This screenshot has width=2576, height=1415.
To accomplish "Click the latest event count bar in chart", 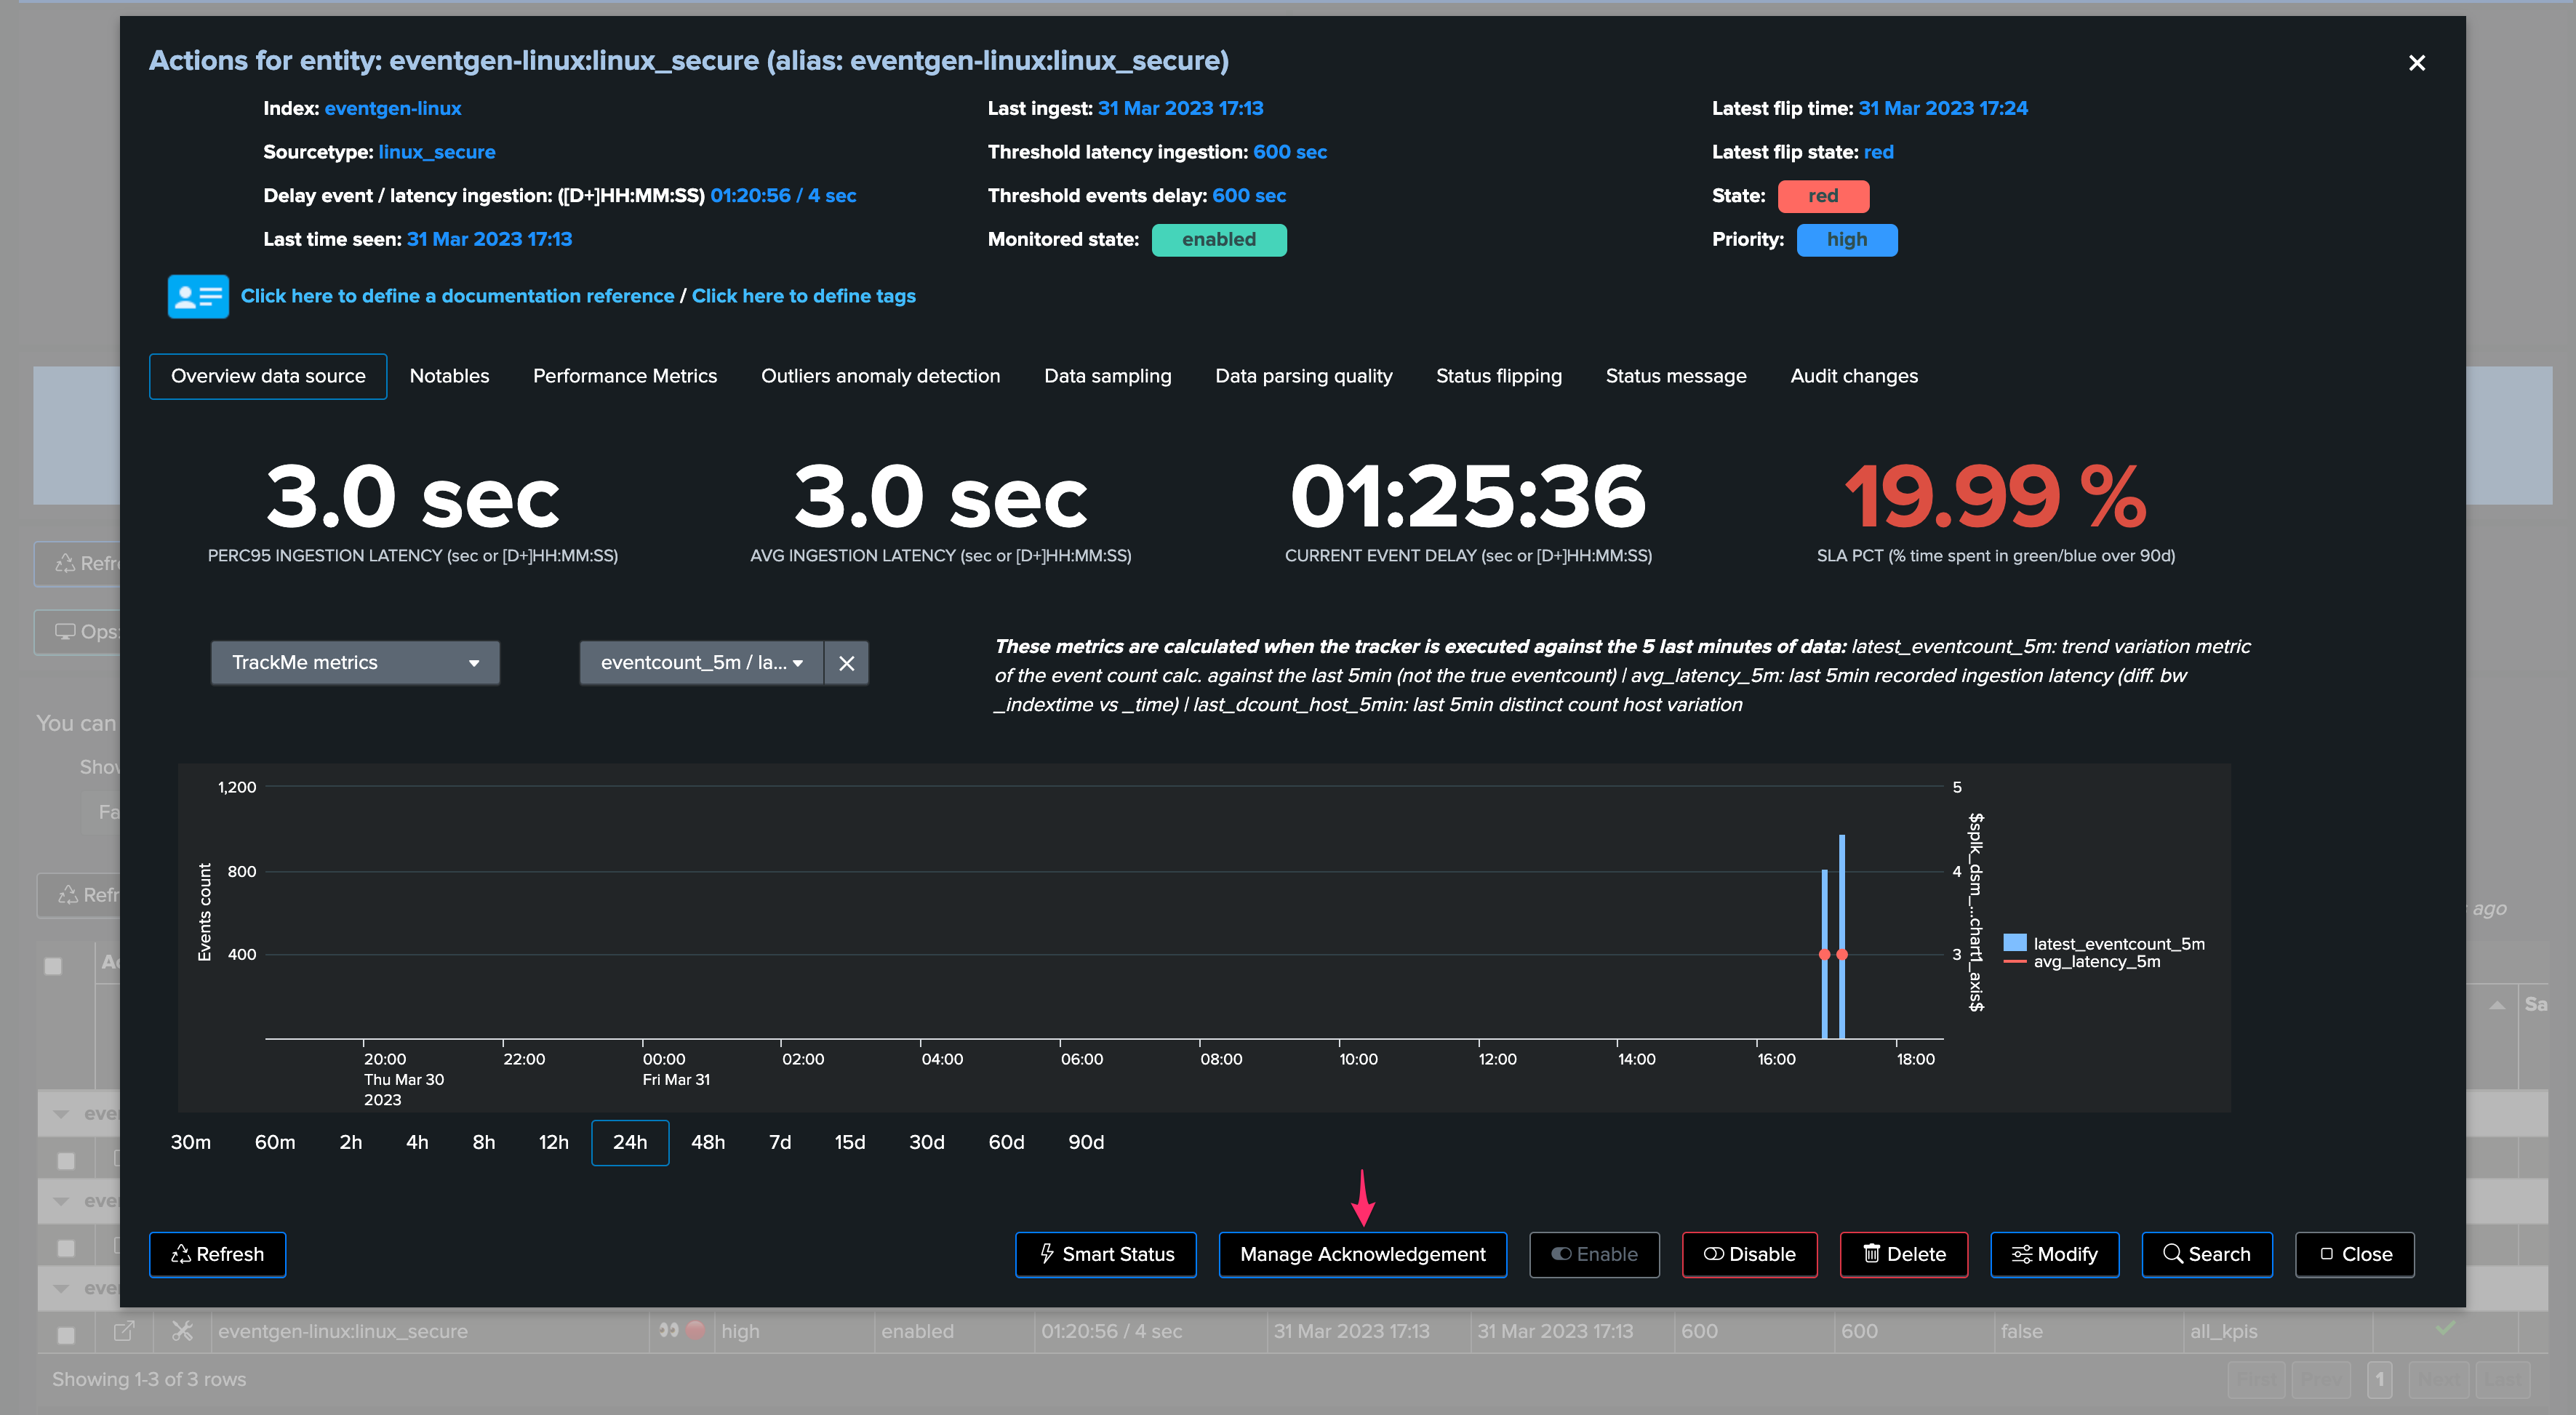I will click(x=1841, y=936).
